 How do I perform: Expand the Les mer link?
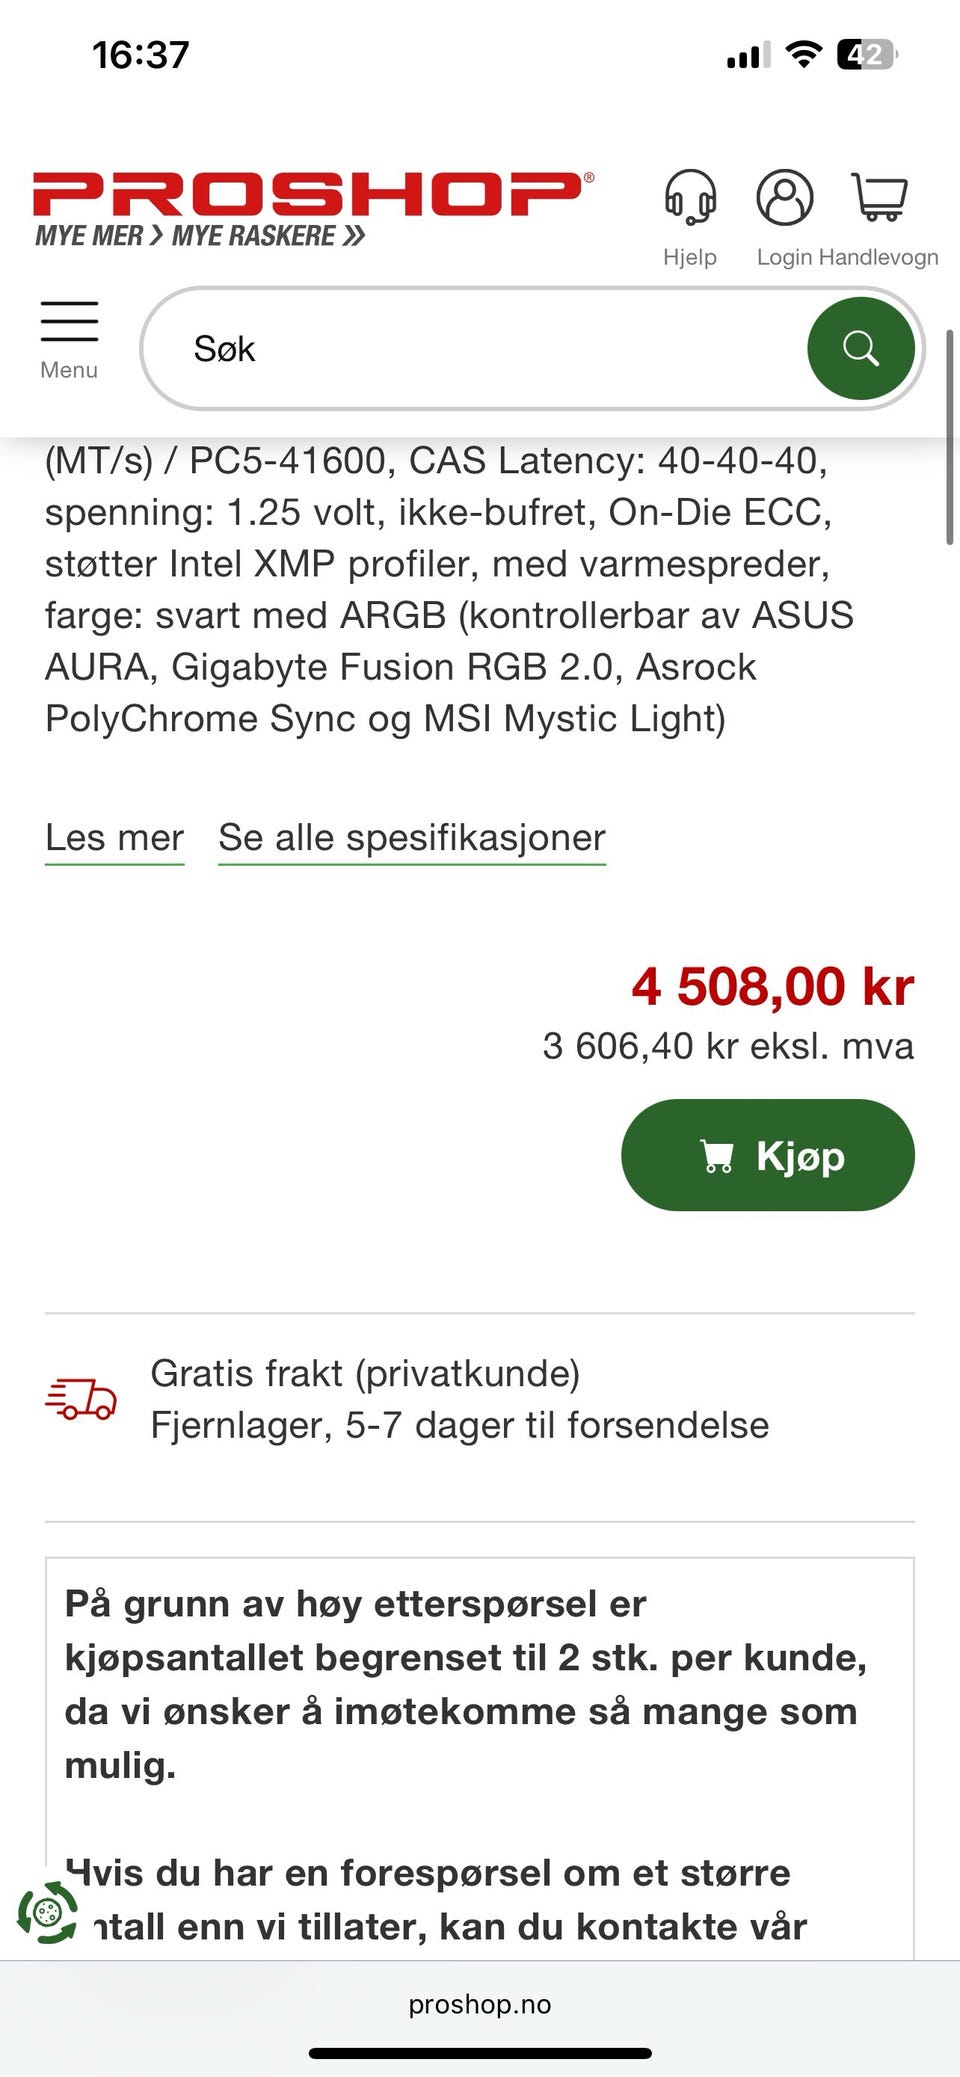pos(114,837)
